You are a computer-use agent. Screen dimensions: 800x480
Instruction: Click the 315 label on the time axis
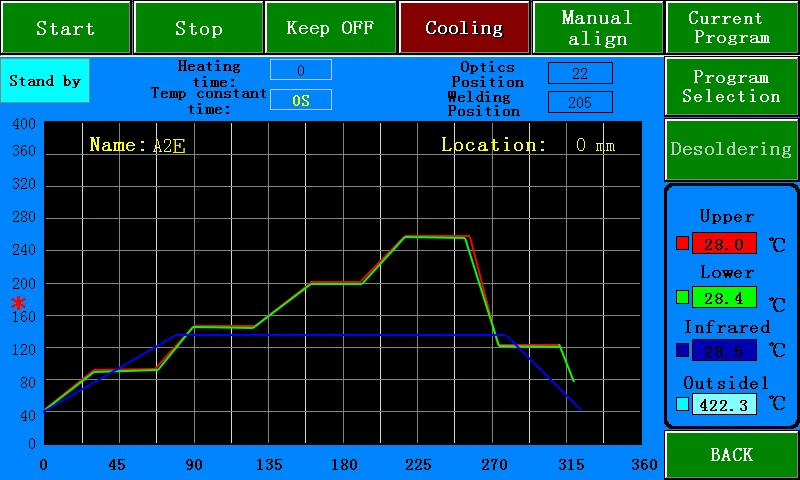tap(571, 465)
